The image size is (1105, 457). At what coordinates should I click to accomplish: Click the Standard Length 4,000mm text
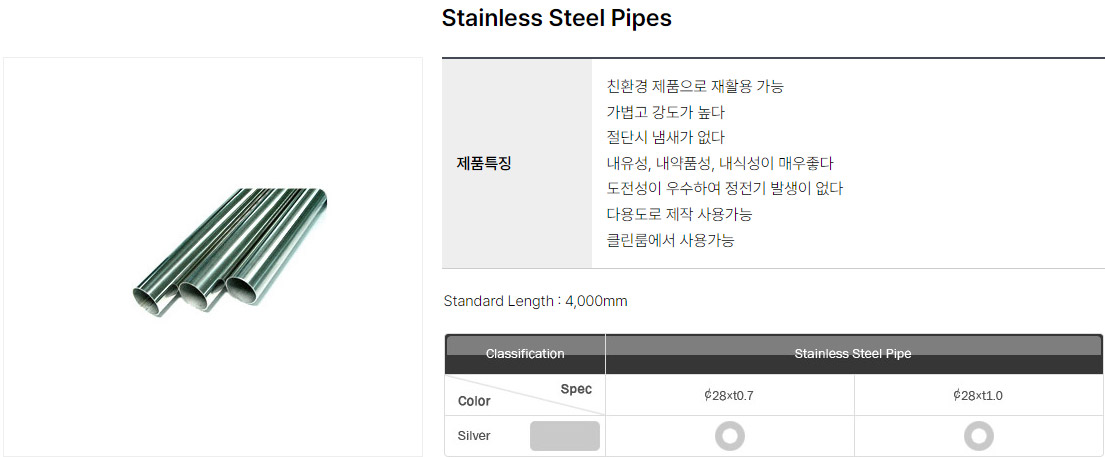pyautogui.click(x=536, y=301)
